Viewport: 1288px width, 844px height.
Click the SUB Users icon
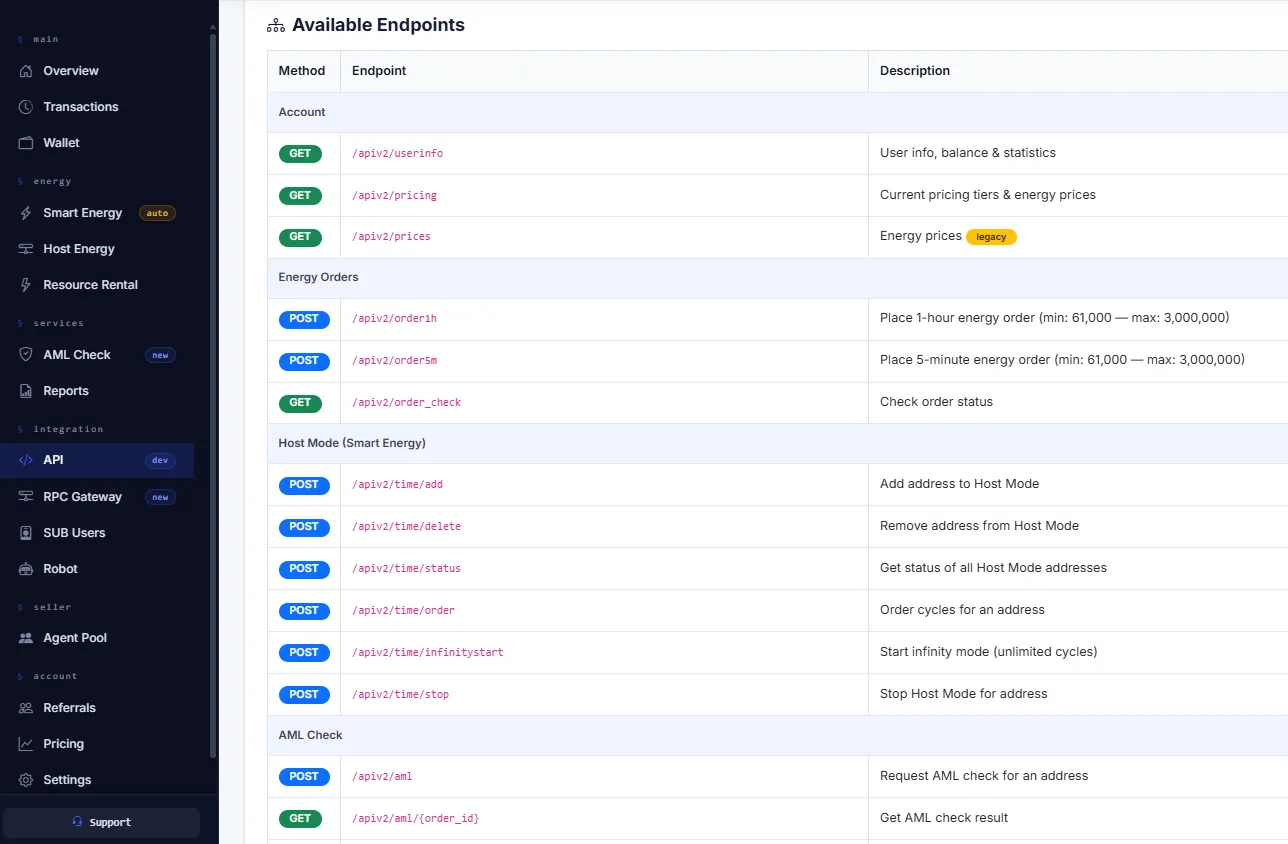(26, 533)
